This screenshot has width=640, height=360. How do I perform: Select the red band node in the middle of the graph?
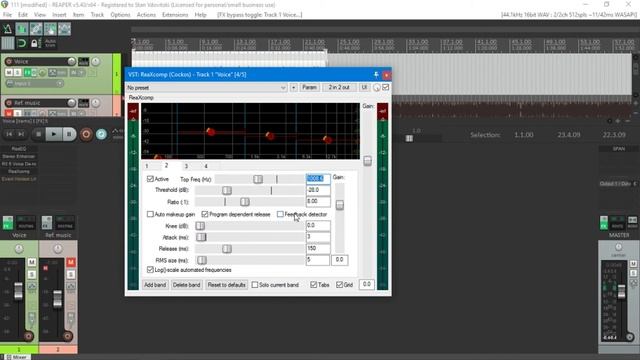270,136
